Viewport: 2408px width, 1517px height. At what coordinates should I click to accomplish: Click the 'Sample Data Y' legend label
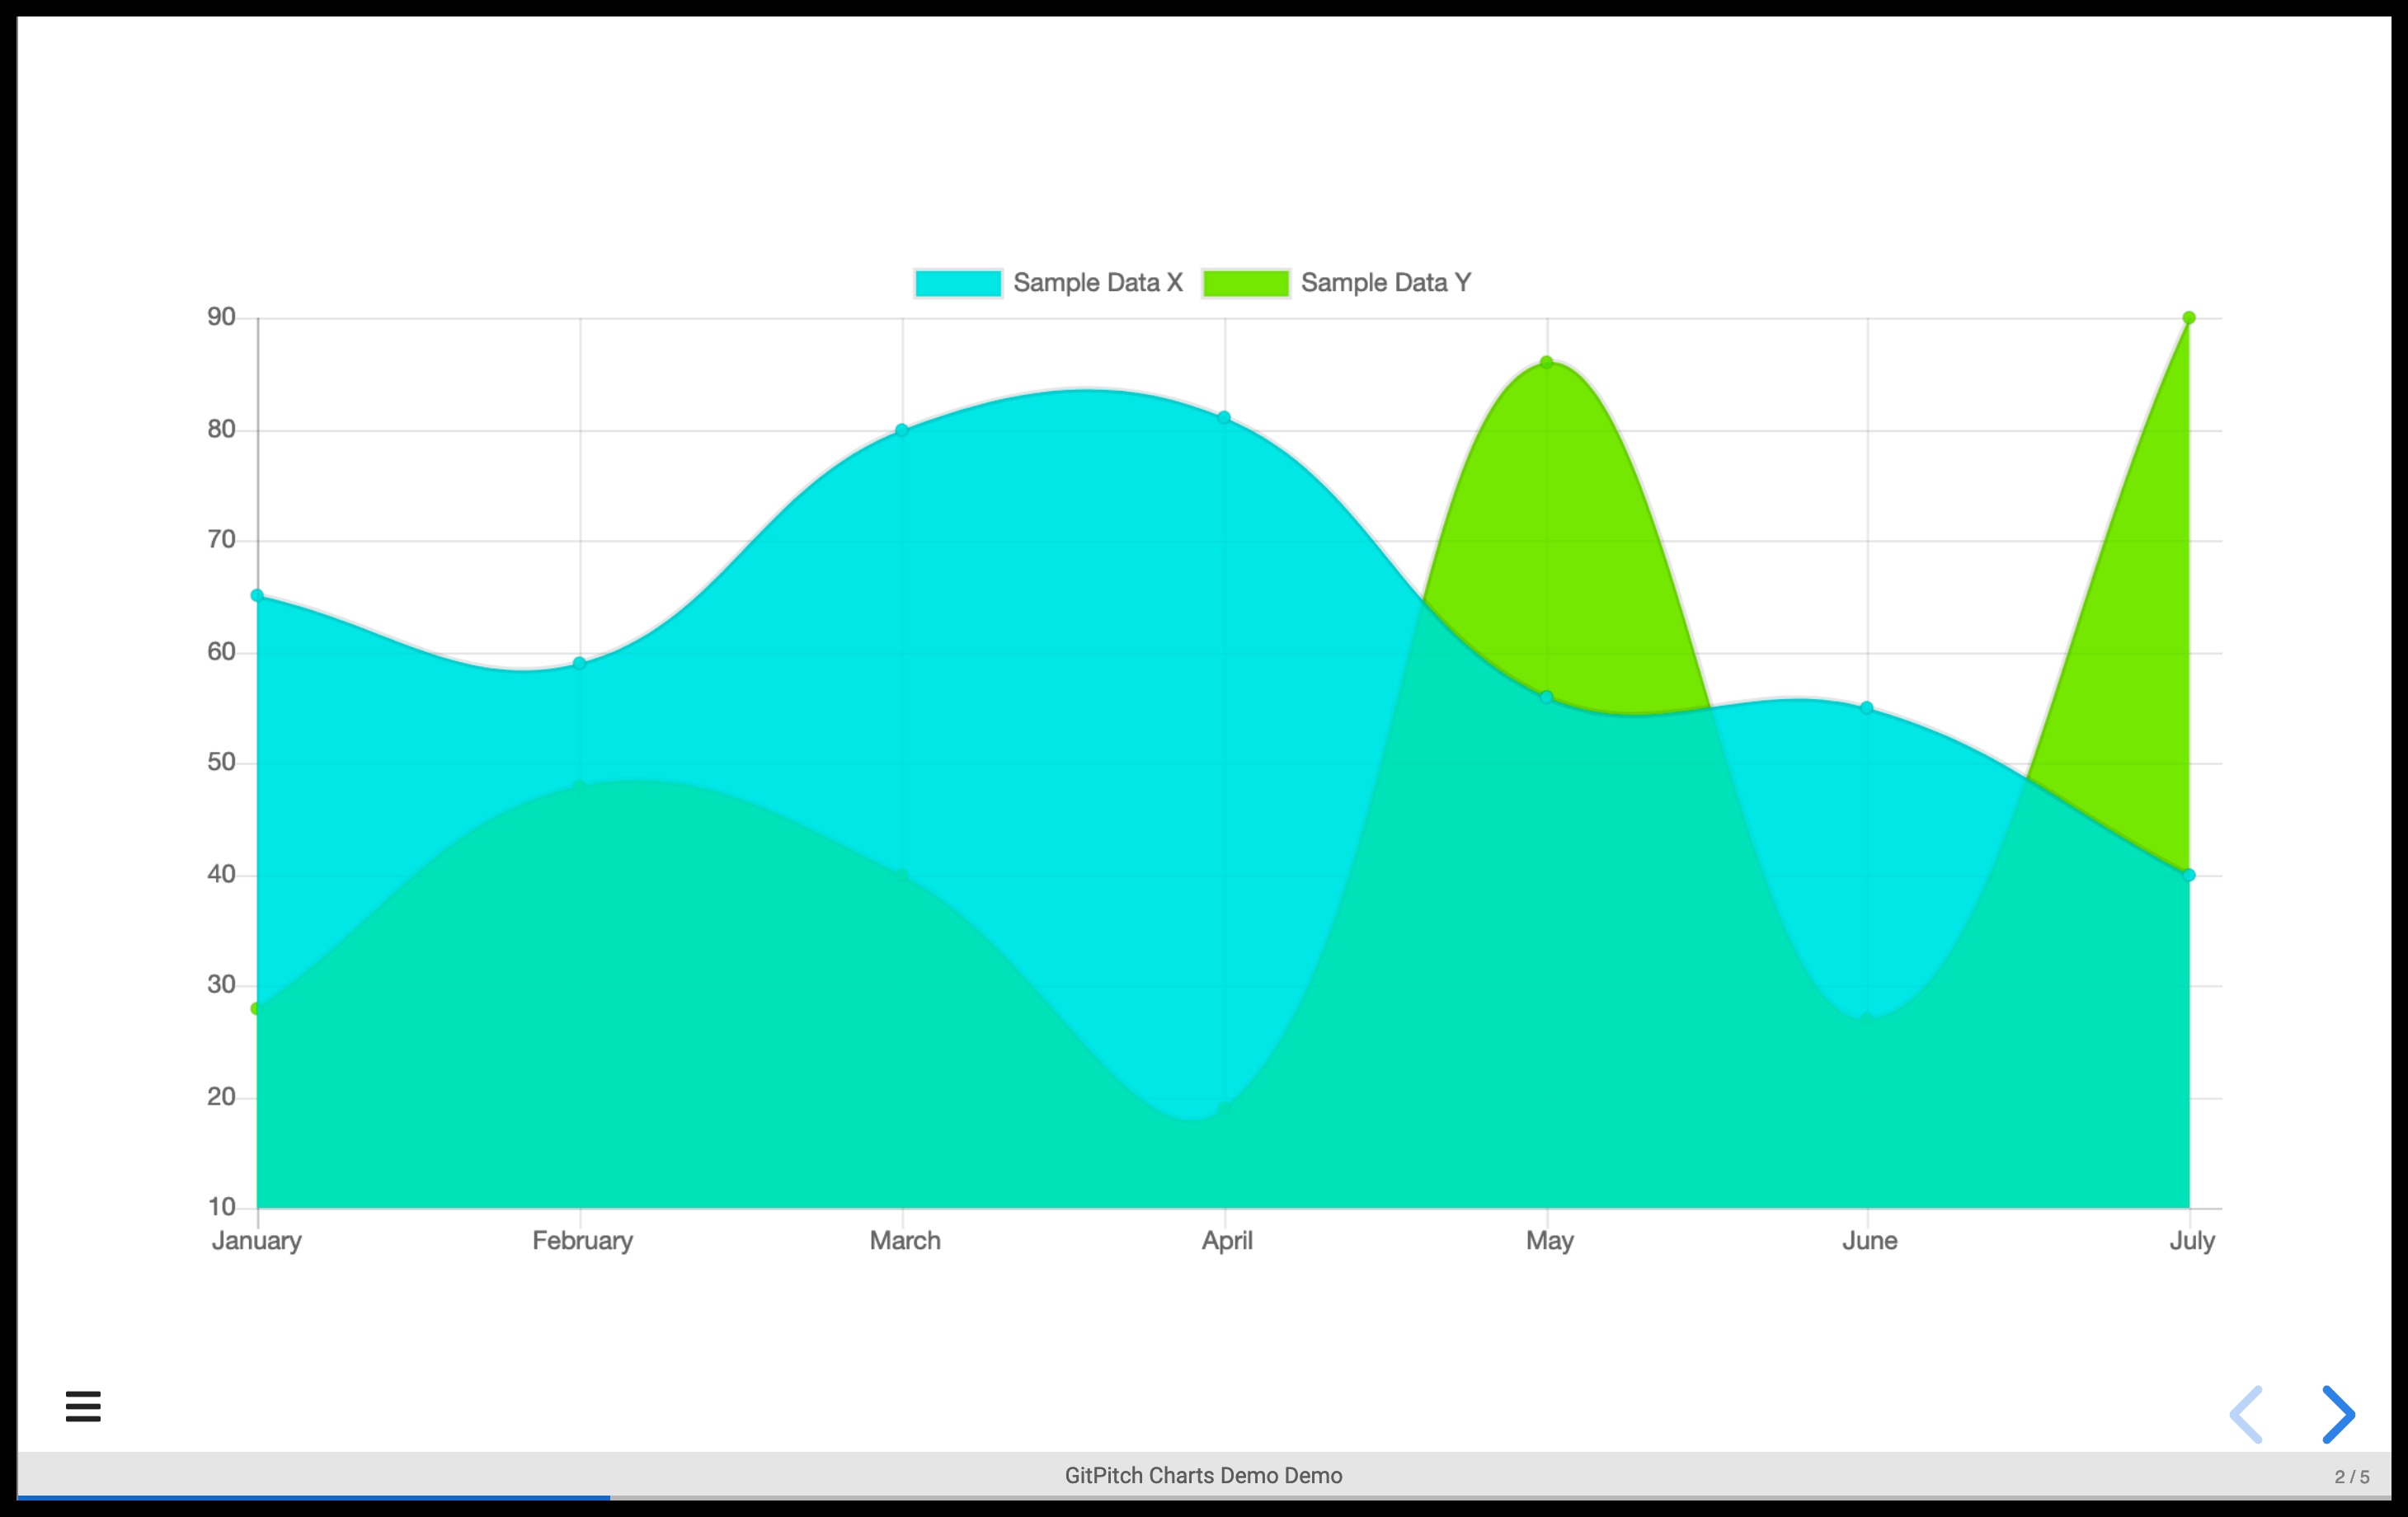1385,283
